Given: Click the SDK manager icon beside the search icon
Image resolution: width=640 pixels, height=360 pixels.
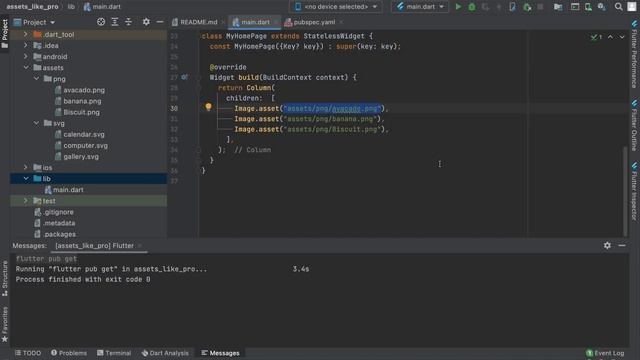Looking at the screenshot, I should 602,7.
